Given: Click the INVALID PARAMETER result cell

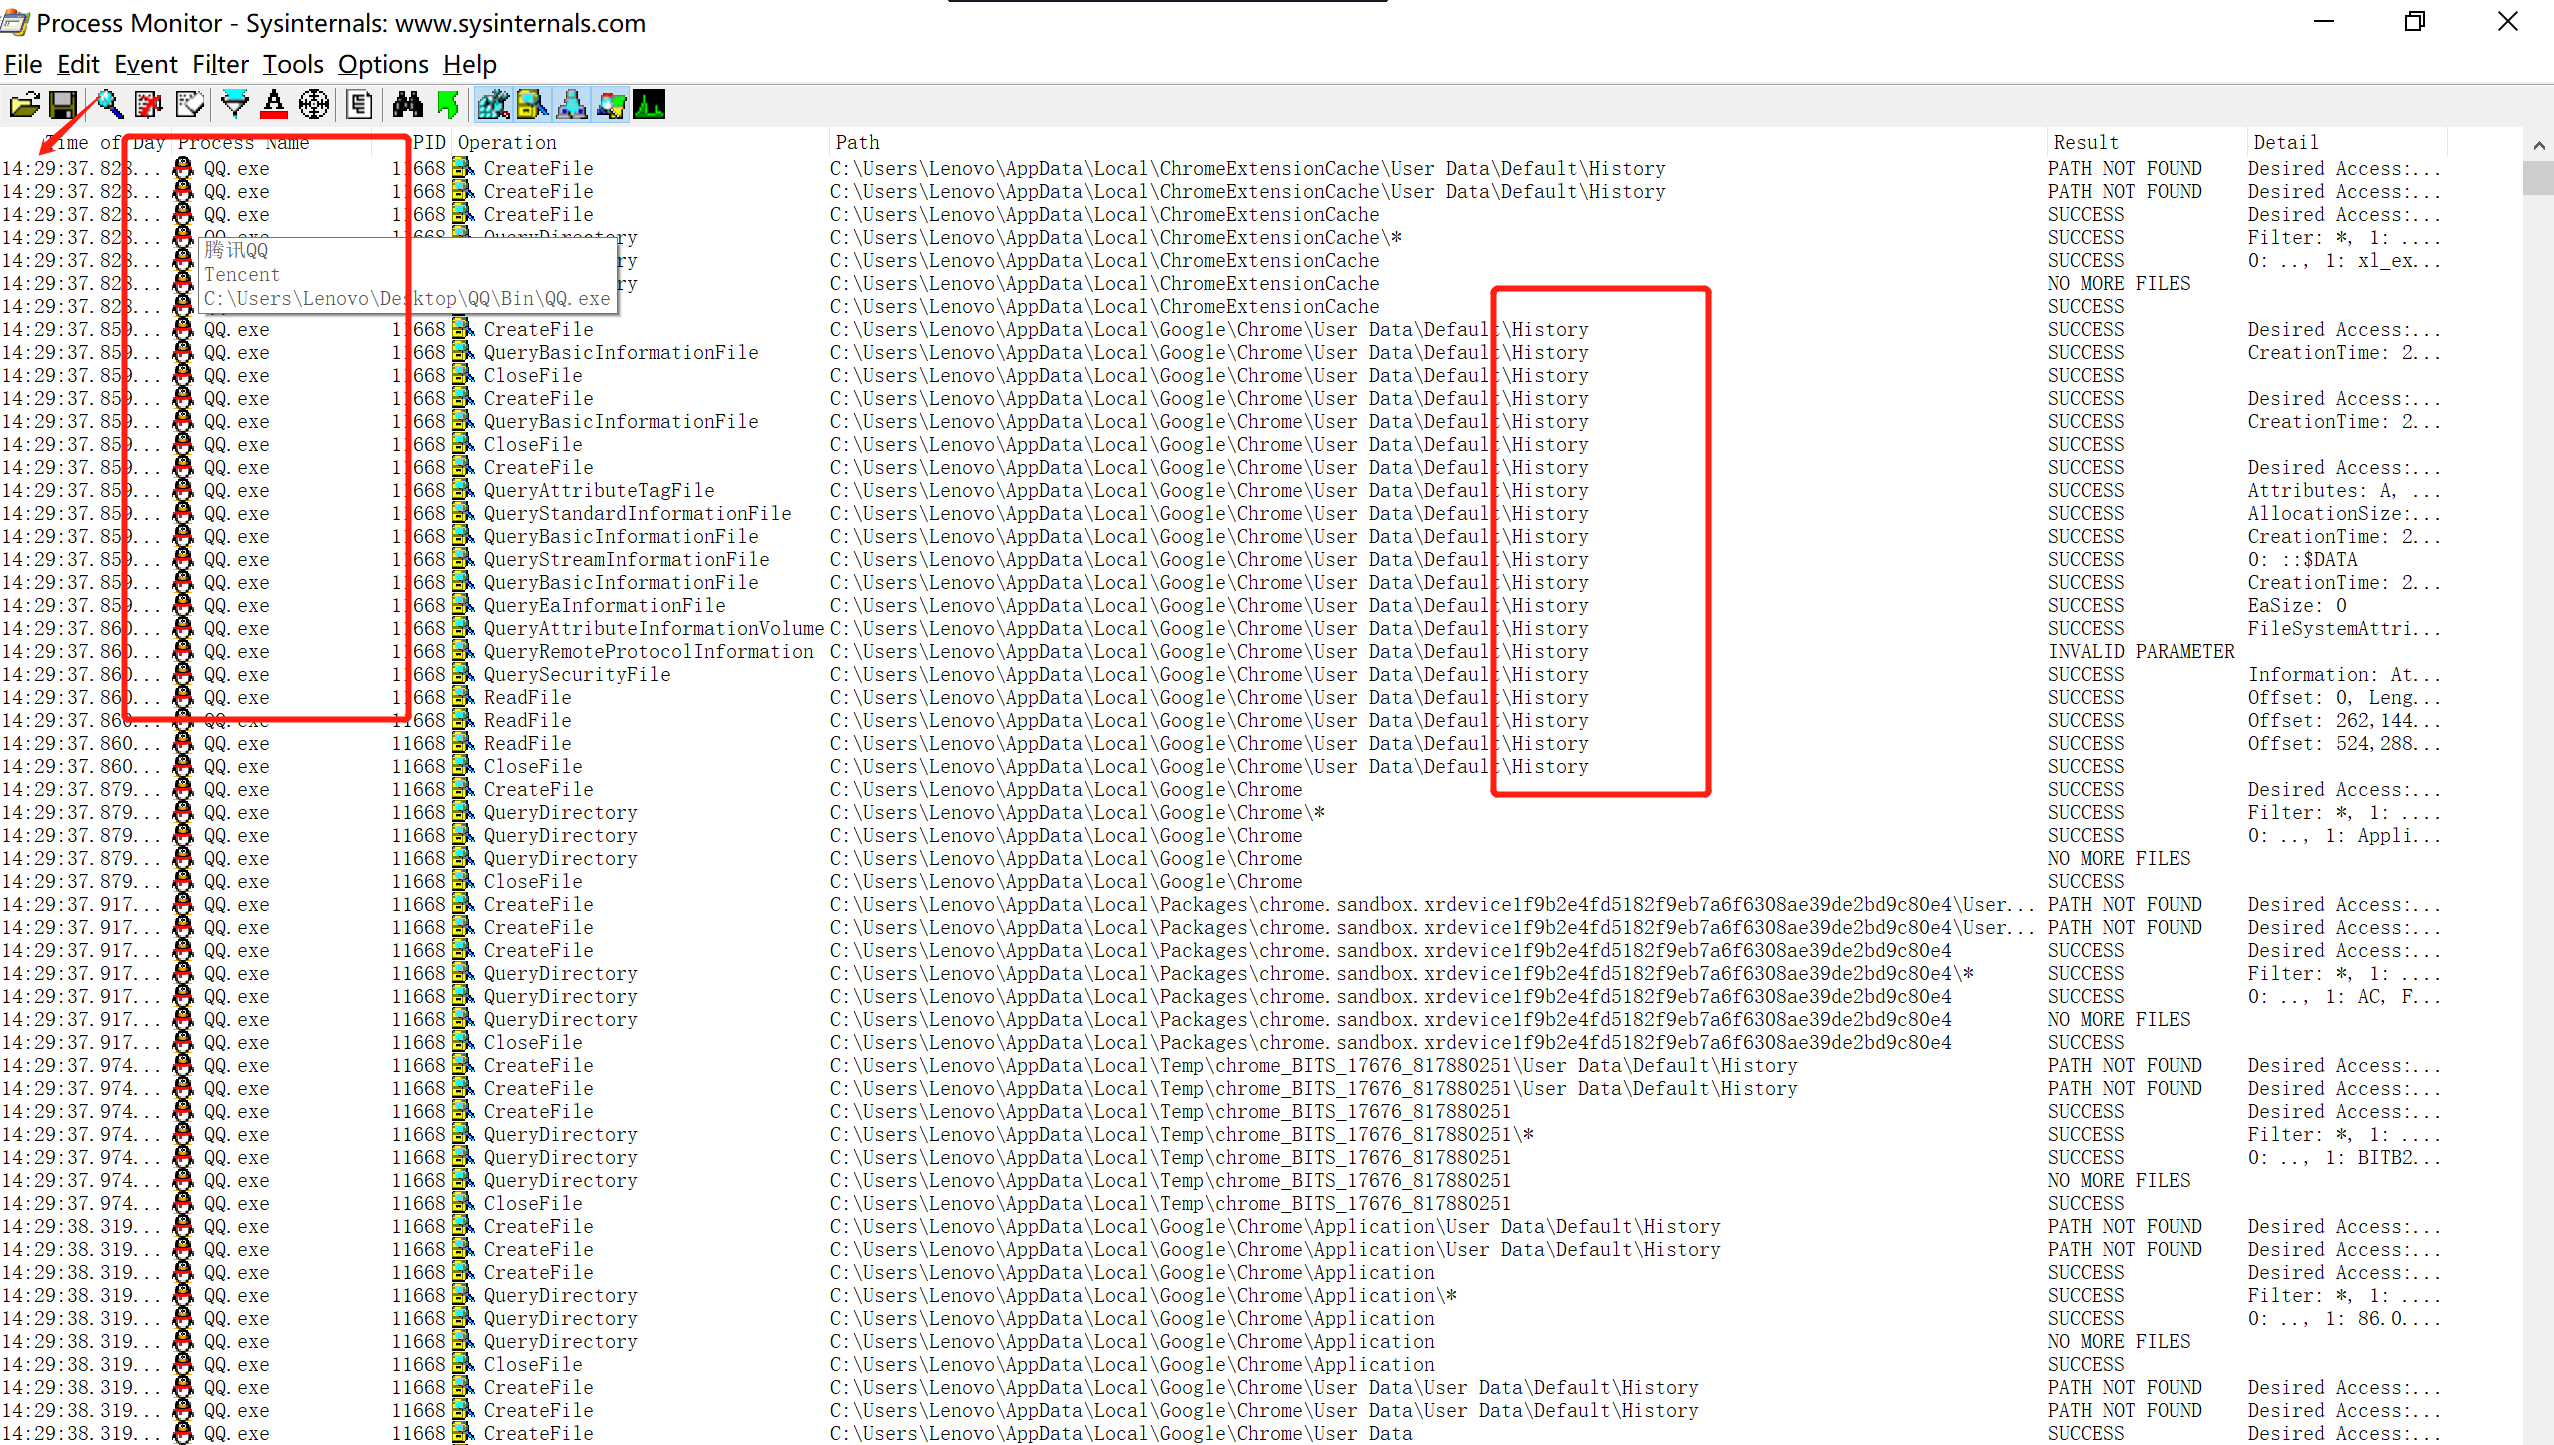Looking at the screenshot, I should click(2141, 652).
